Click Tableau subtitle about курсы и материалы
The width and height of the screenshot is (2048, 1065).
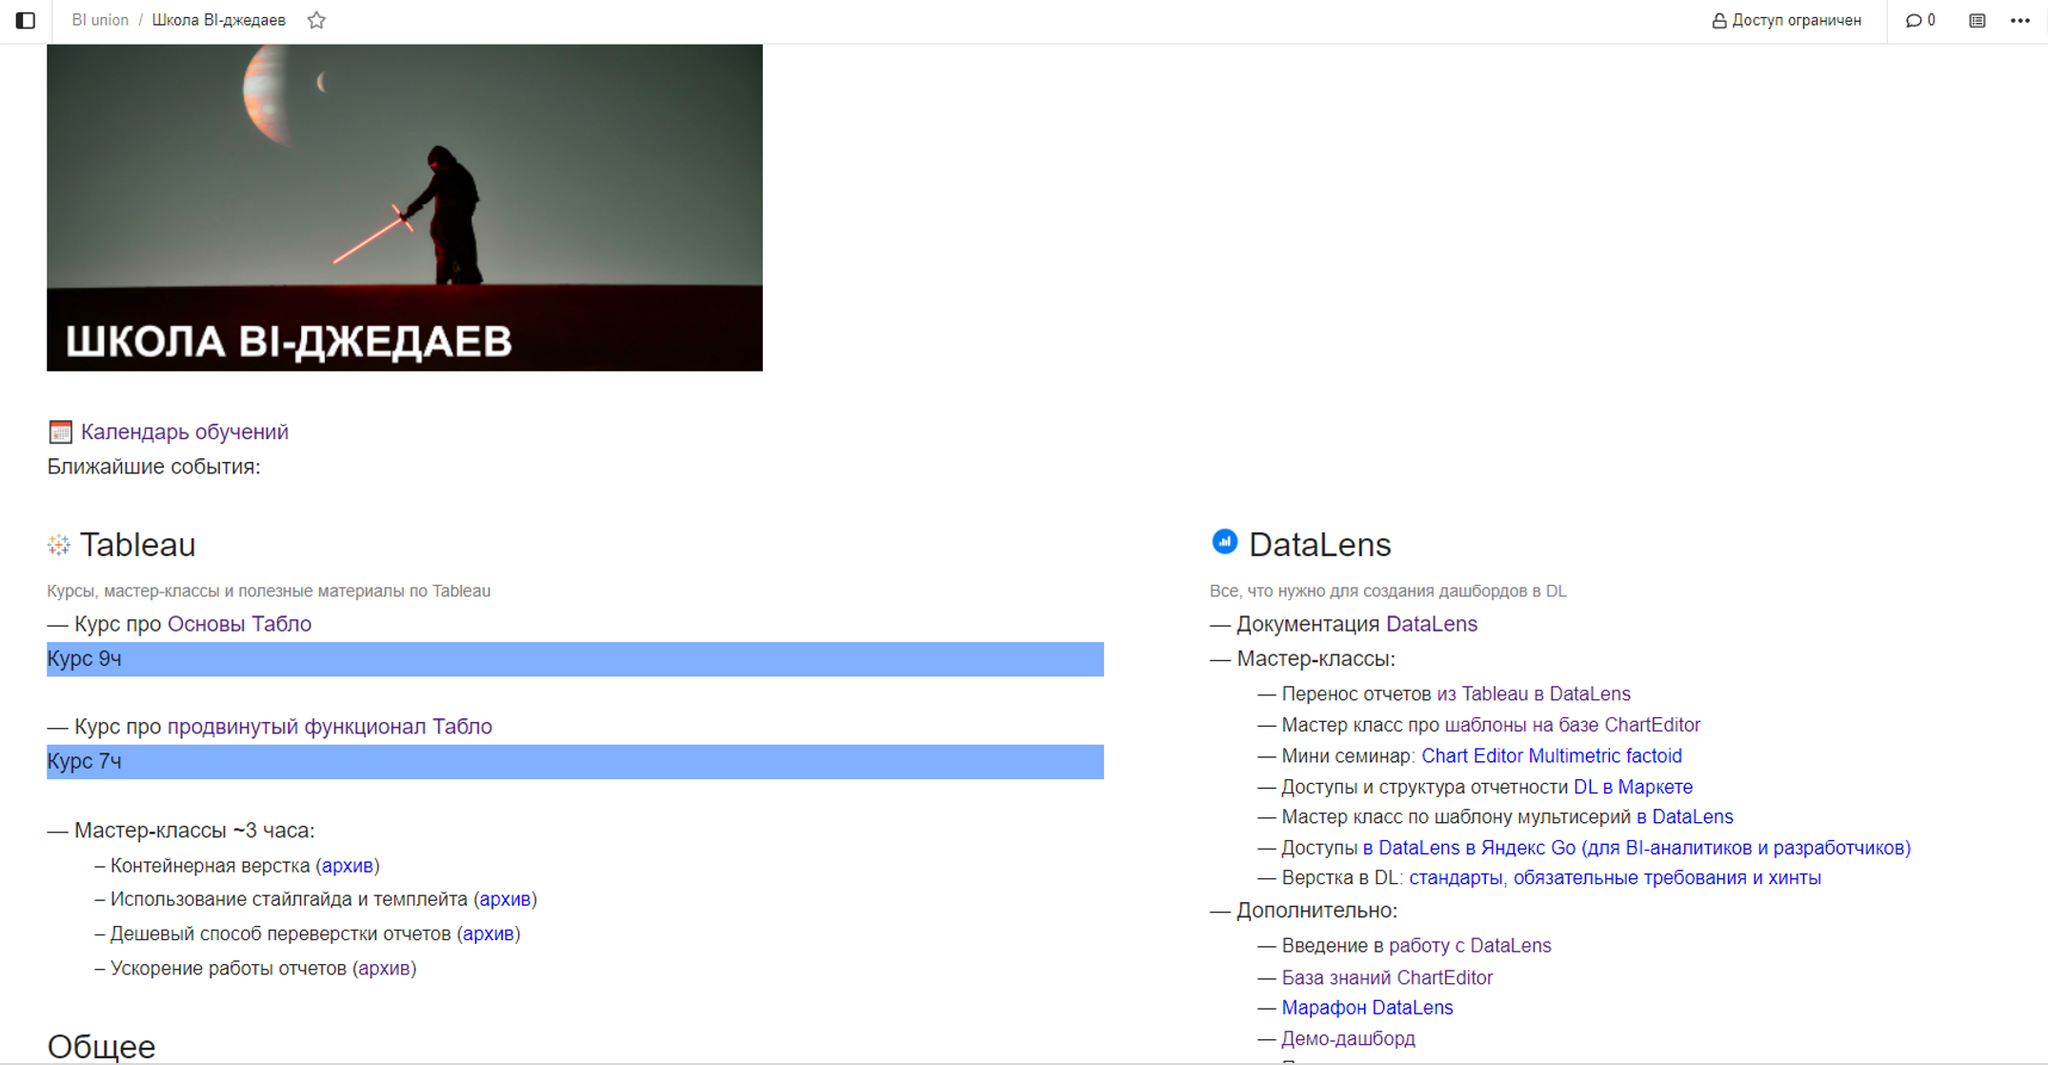[269, 591]
